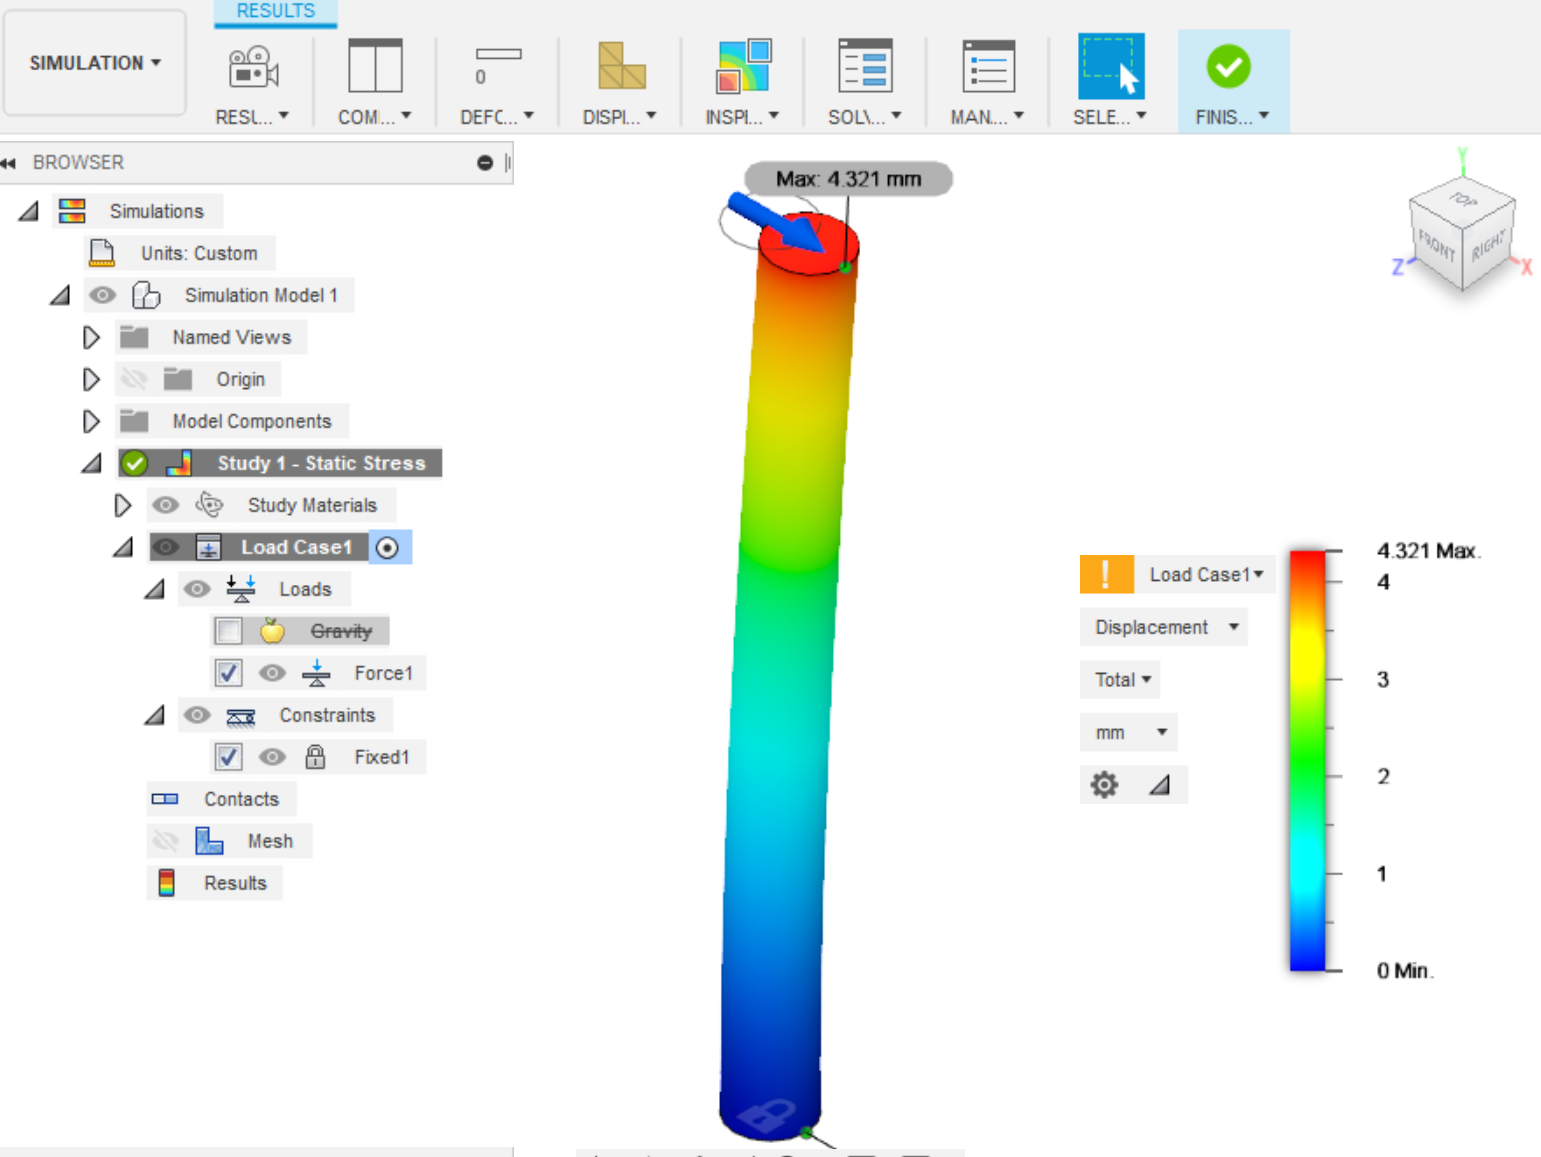Expand the Named Views folder

point(91,338)
